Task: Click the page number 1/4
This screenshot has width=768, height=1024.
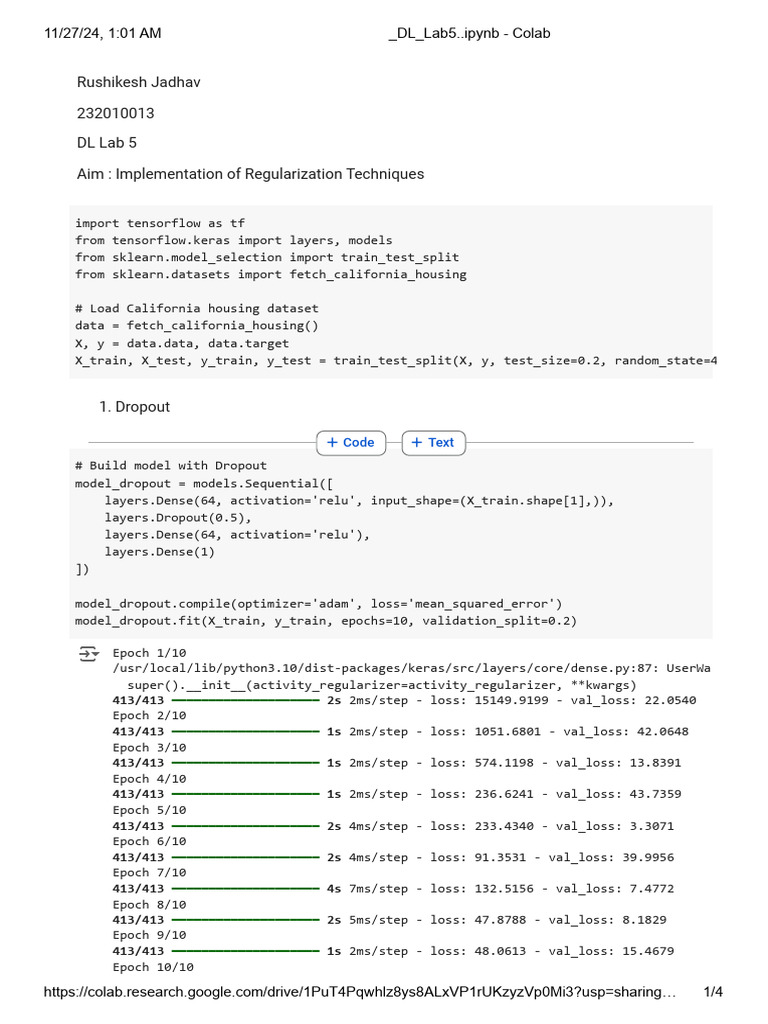Action: click(x=713, y=992)
